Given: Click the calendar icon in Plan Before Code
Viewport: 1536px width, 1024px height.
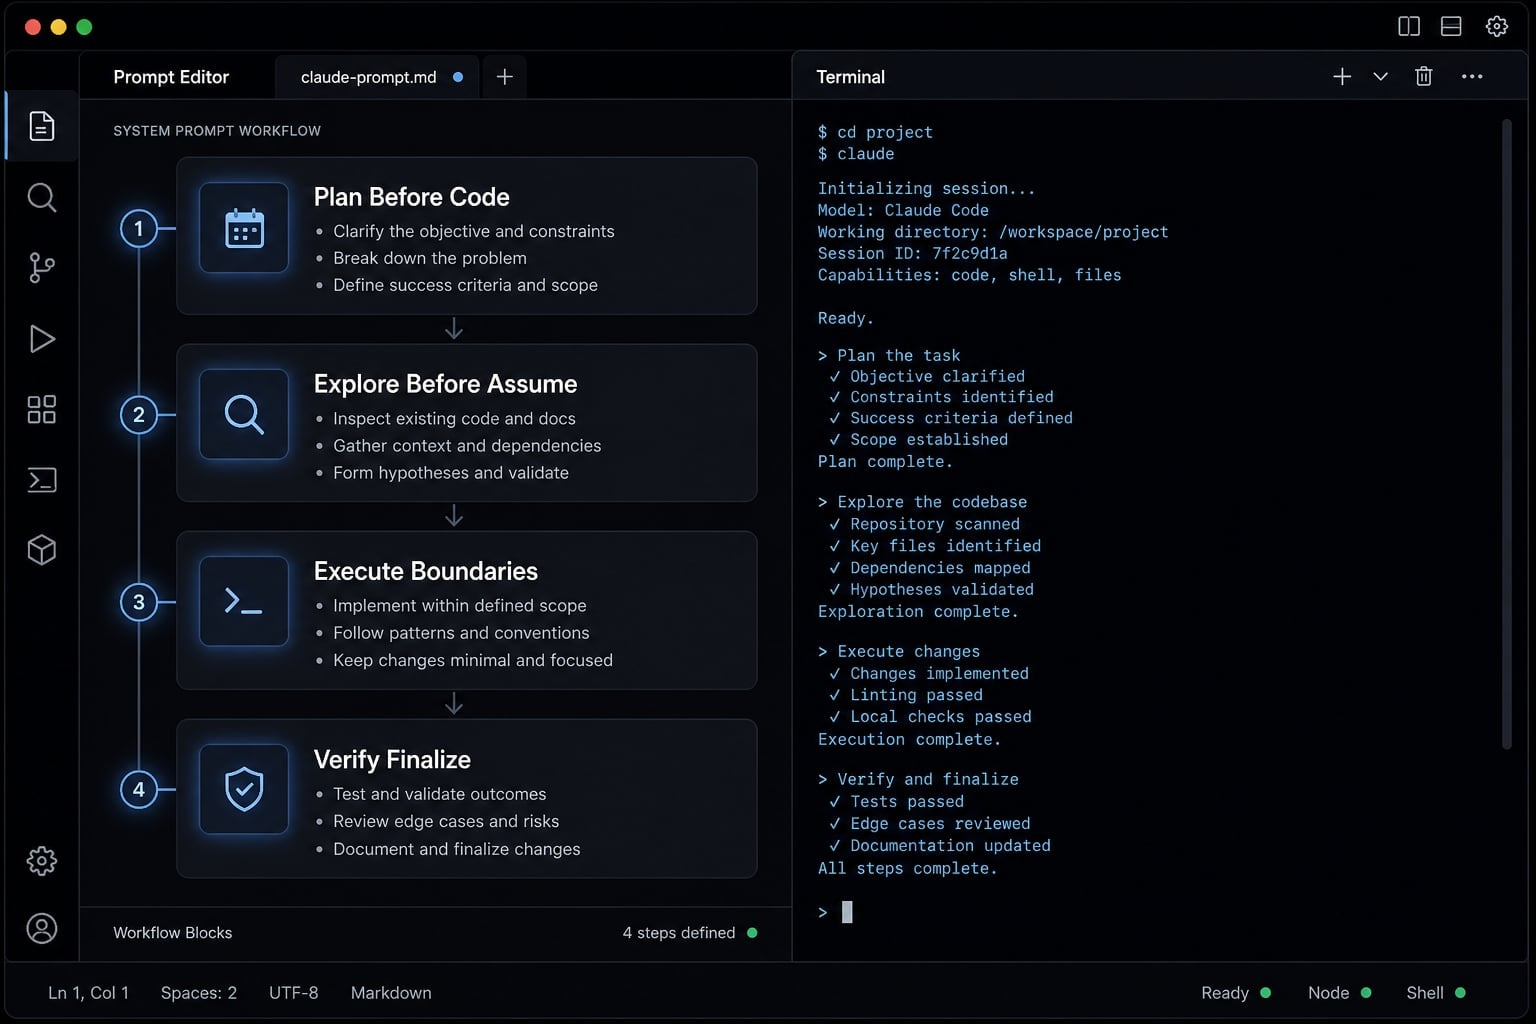Looking at the screenshot, I should (244, 228).
